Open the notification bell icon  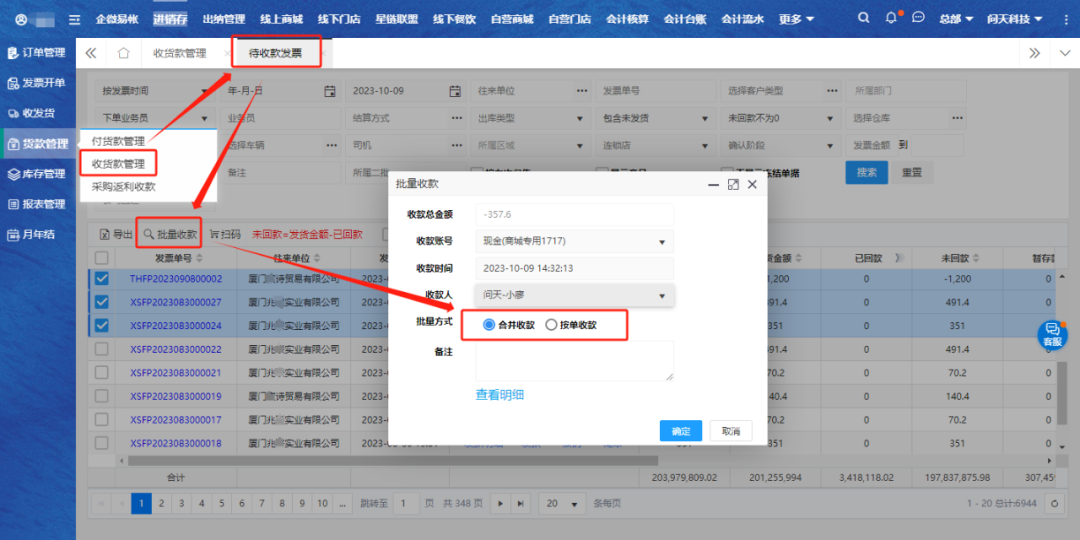892,19
